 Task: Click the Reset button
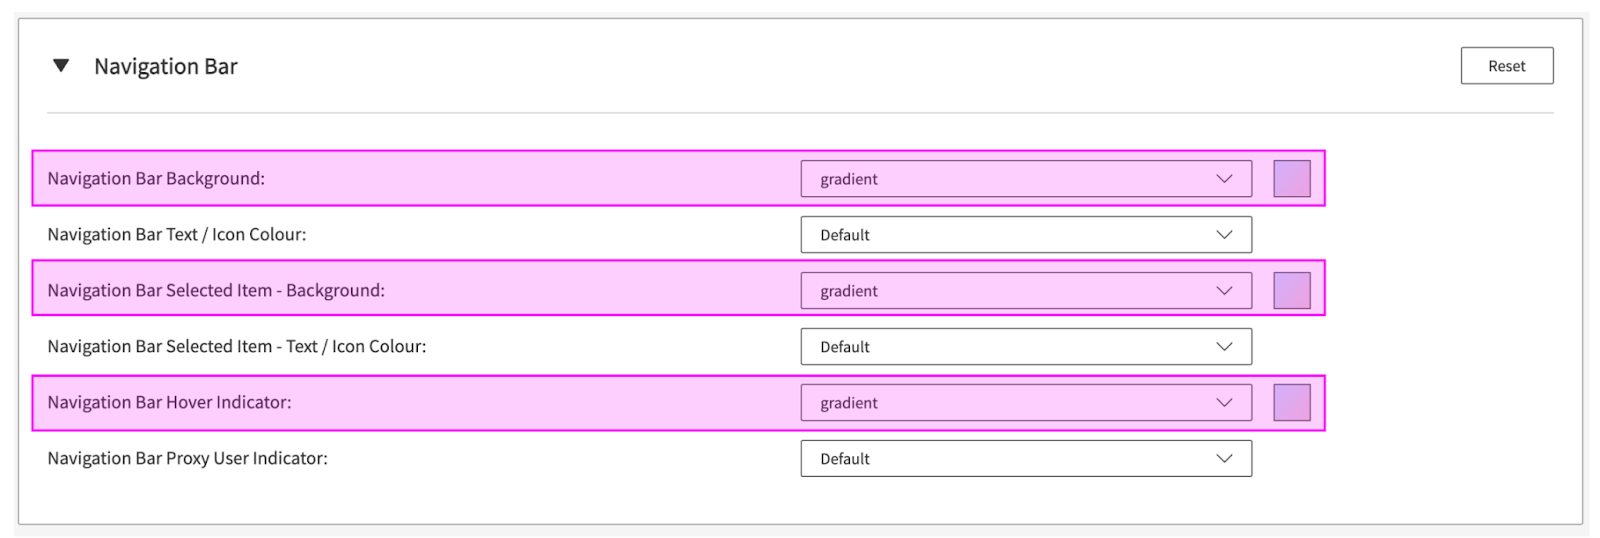[1506, 66]
